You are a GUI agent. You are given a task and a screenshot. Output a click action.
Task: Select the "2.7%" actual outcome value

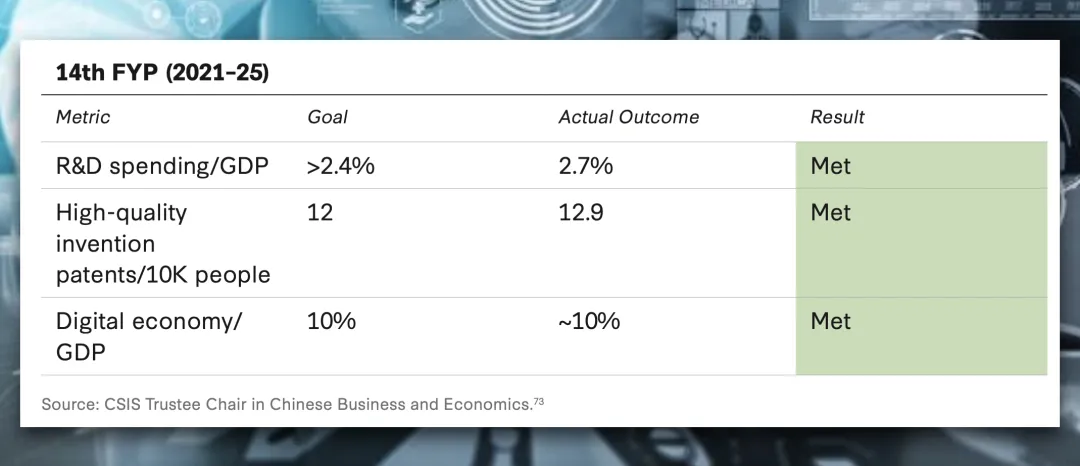(585, 166)
